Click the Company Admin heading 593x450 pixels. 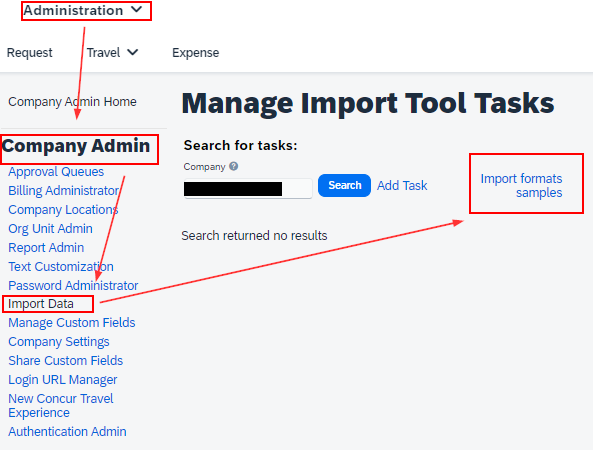tap(76, 146)
